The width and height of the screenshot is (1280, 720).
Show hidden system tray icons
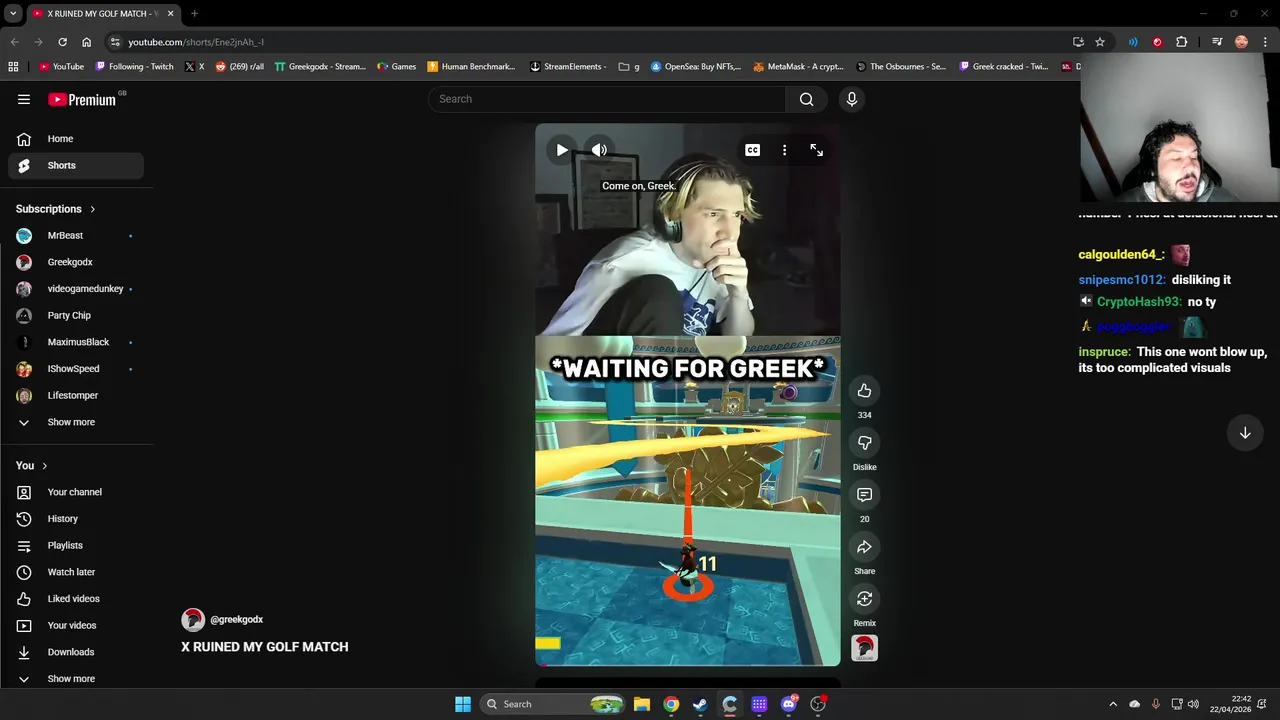[1113, 704]
